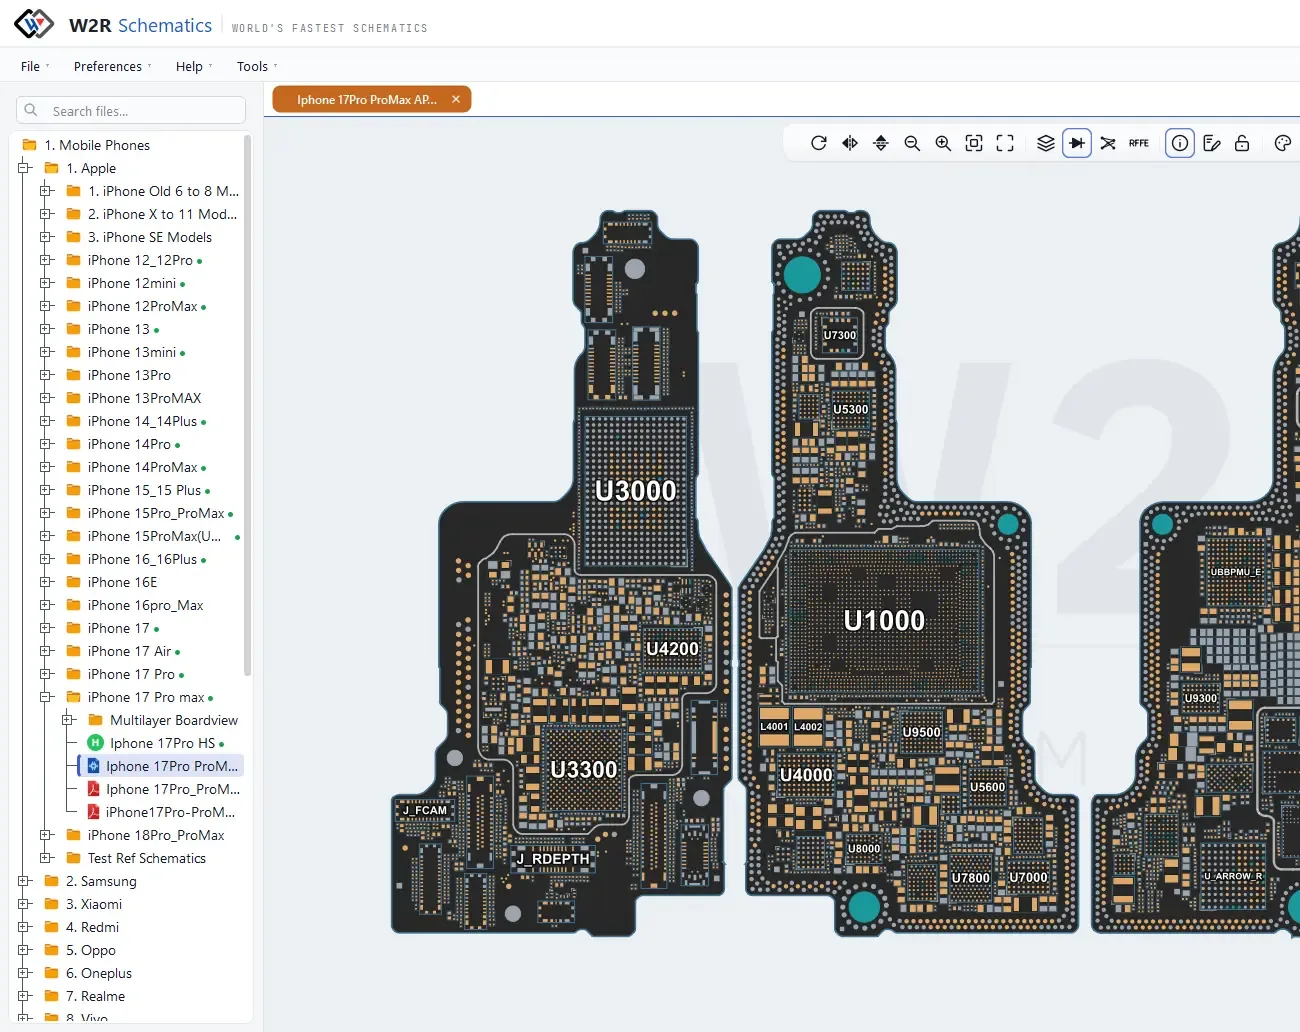Select the J_RDEPTH connector

pos(553,858)
